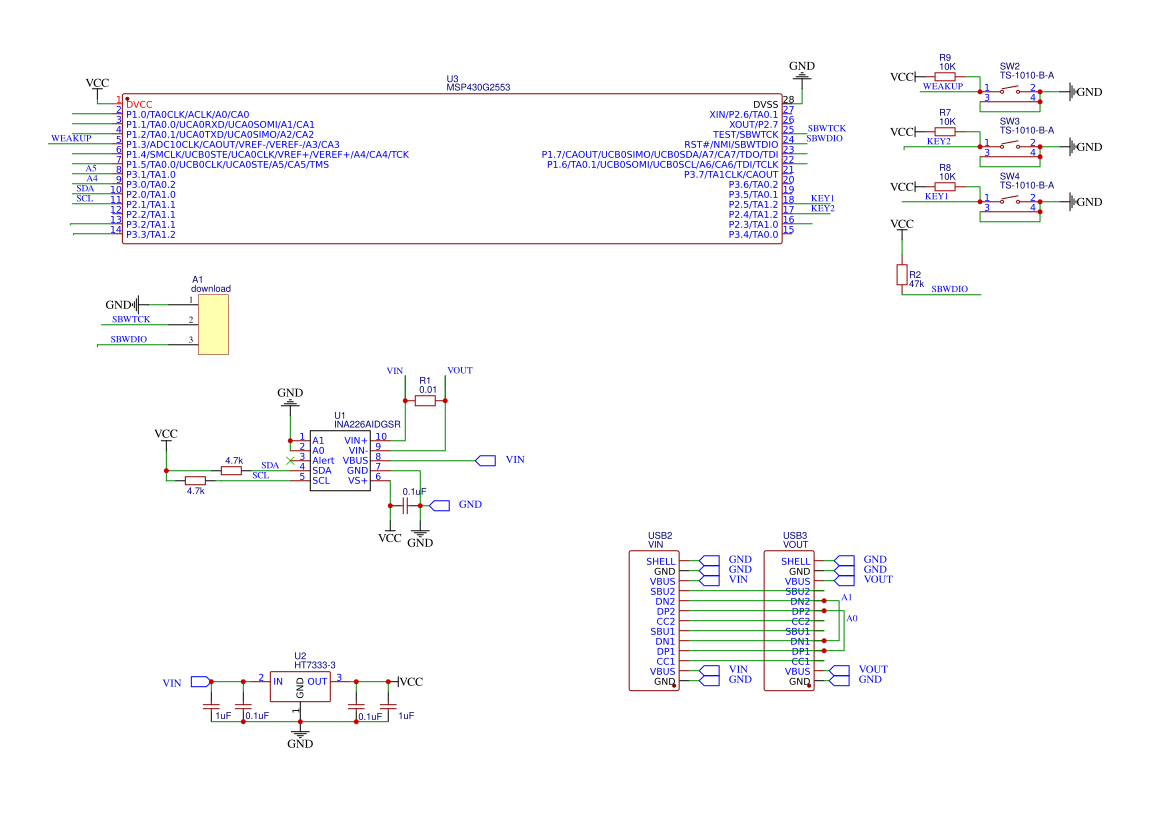The width and height of the screenshot is (1169, 827).
Task: Click the R9 10K pull-up resistor
Action: click(945, 77)
